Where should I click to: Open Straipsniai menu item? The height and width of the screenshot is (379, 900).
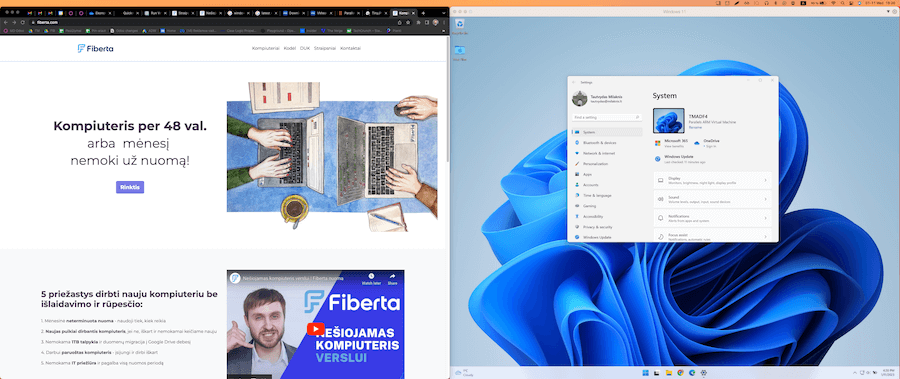point(325,49)
